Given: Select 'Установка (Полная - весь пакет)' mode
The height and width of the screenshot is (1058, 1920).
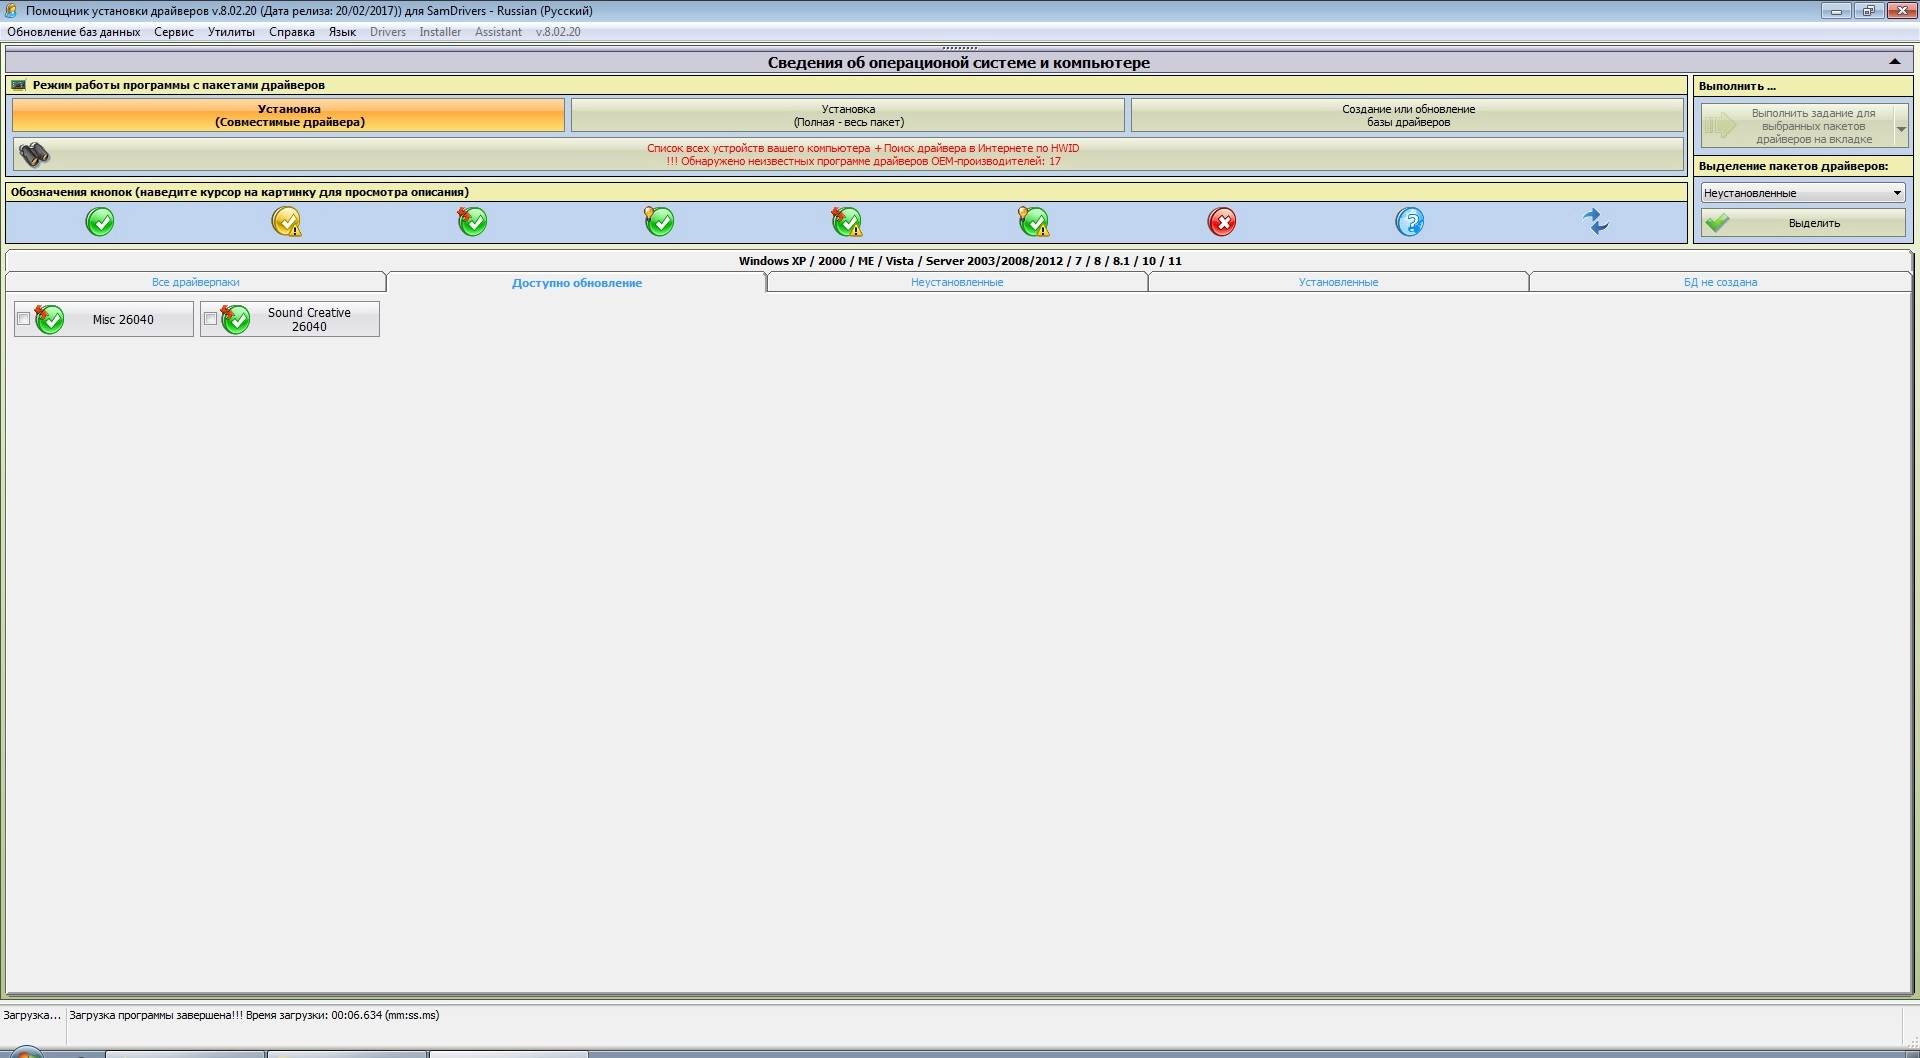Looking at the screenshot, I should click(x=848, y=115).
